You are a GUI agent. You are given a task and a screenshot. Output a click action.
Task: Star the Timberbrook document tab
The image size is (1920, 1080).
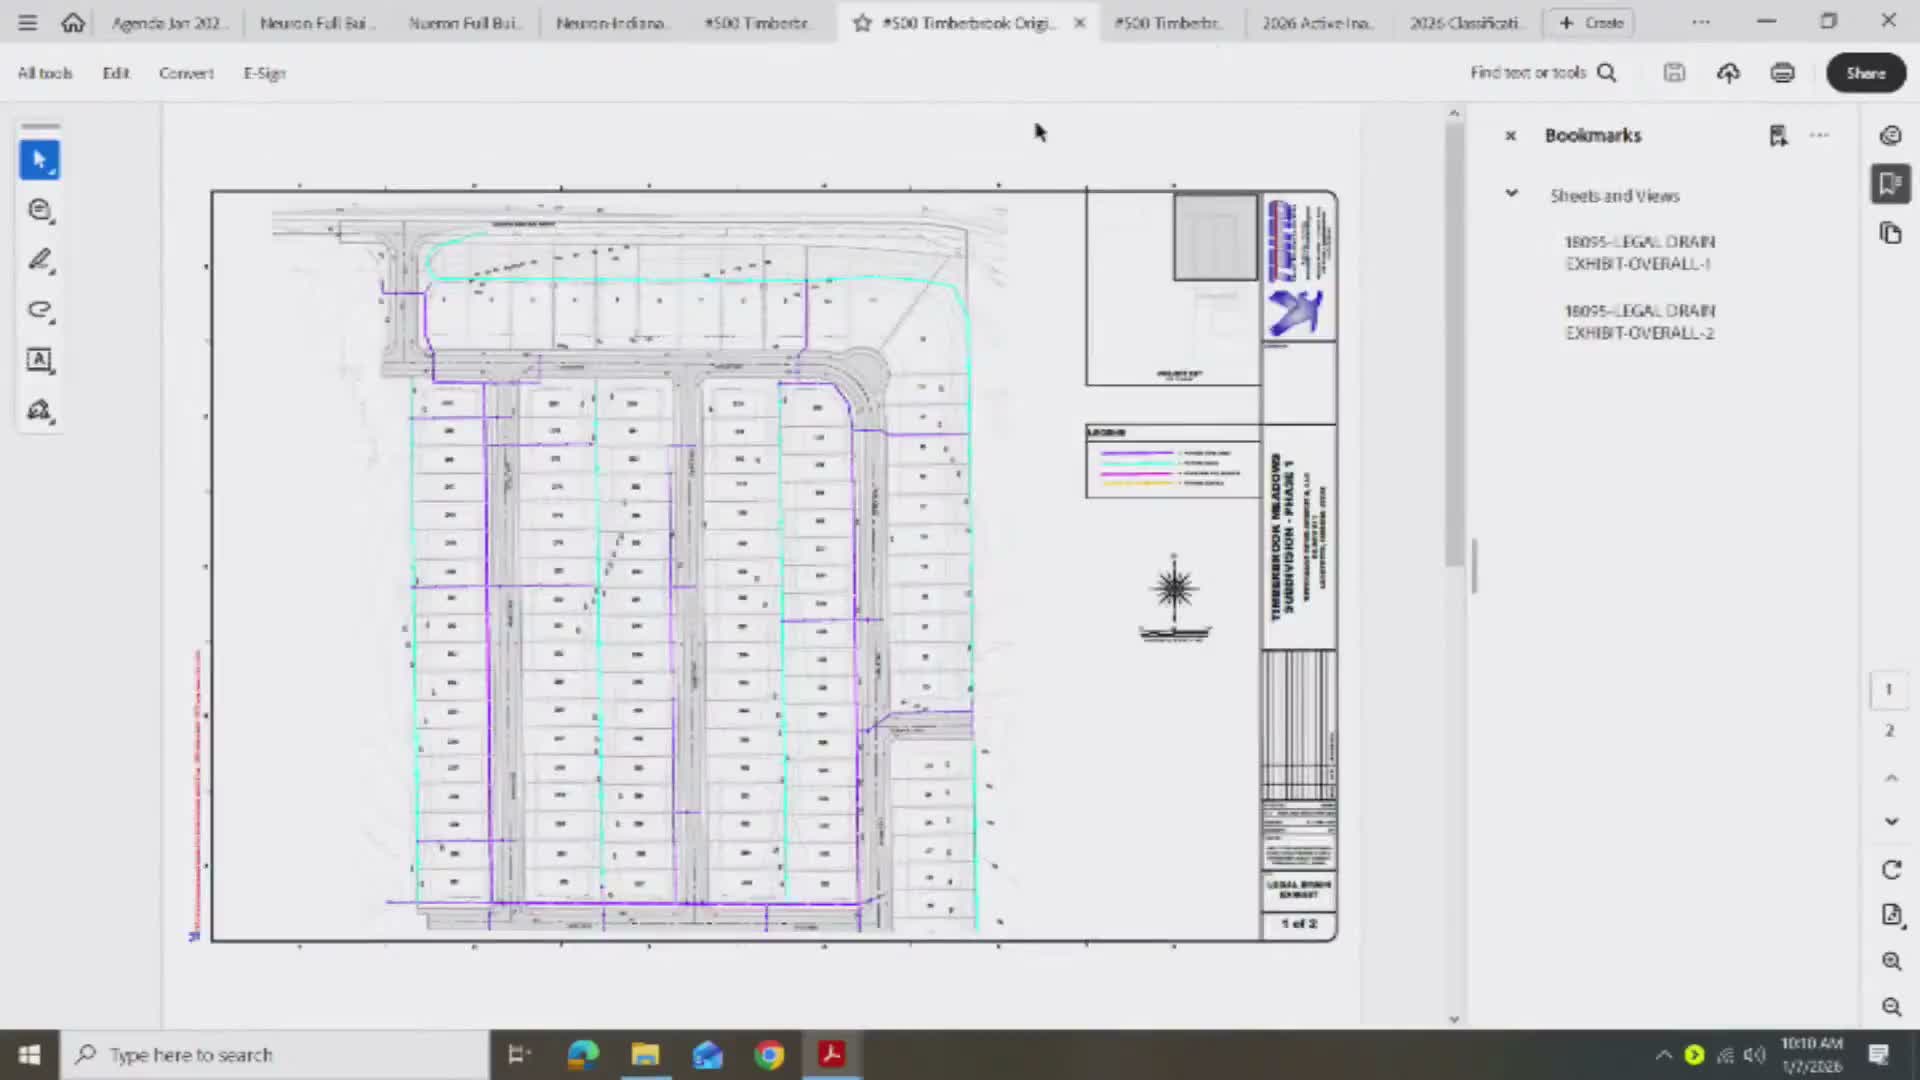tap(862, 23)
